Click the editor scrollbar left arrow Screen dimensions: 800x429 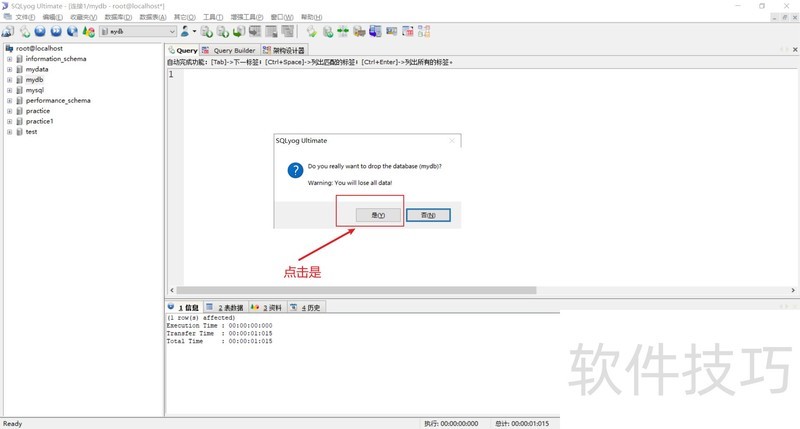(172, 290)
